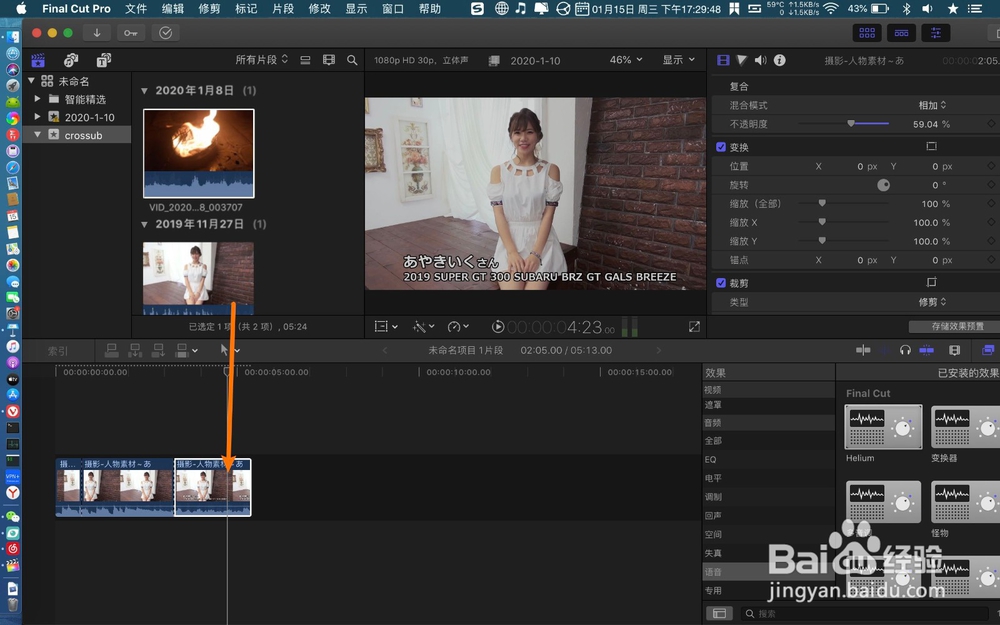Toggle the snapping icon above the timeline
This screenshot has height=625, width=1000.
(x=924, y=350)
